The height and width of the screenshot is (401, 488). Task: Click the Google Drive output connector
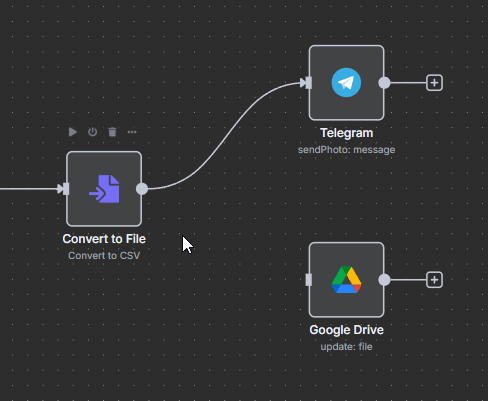pos(384,280)
